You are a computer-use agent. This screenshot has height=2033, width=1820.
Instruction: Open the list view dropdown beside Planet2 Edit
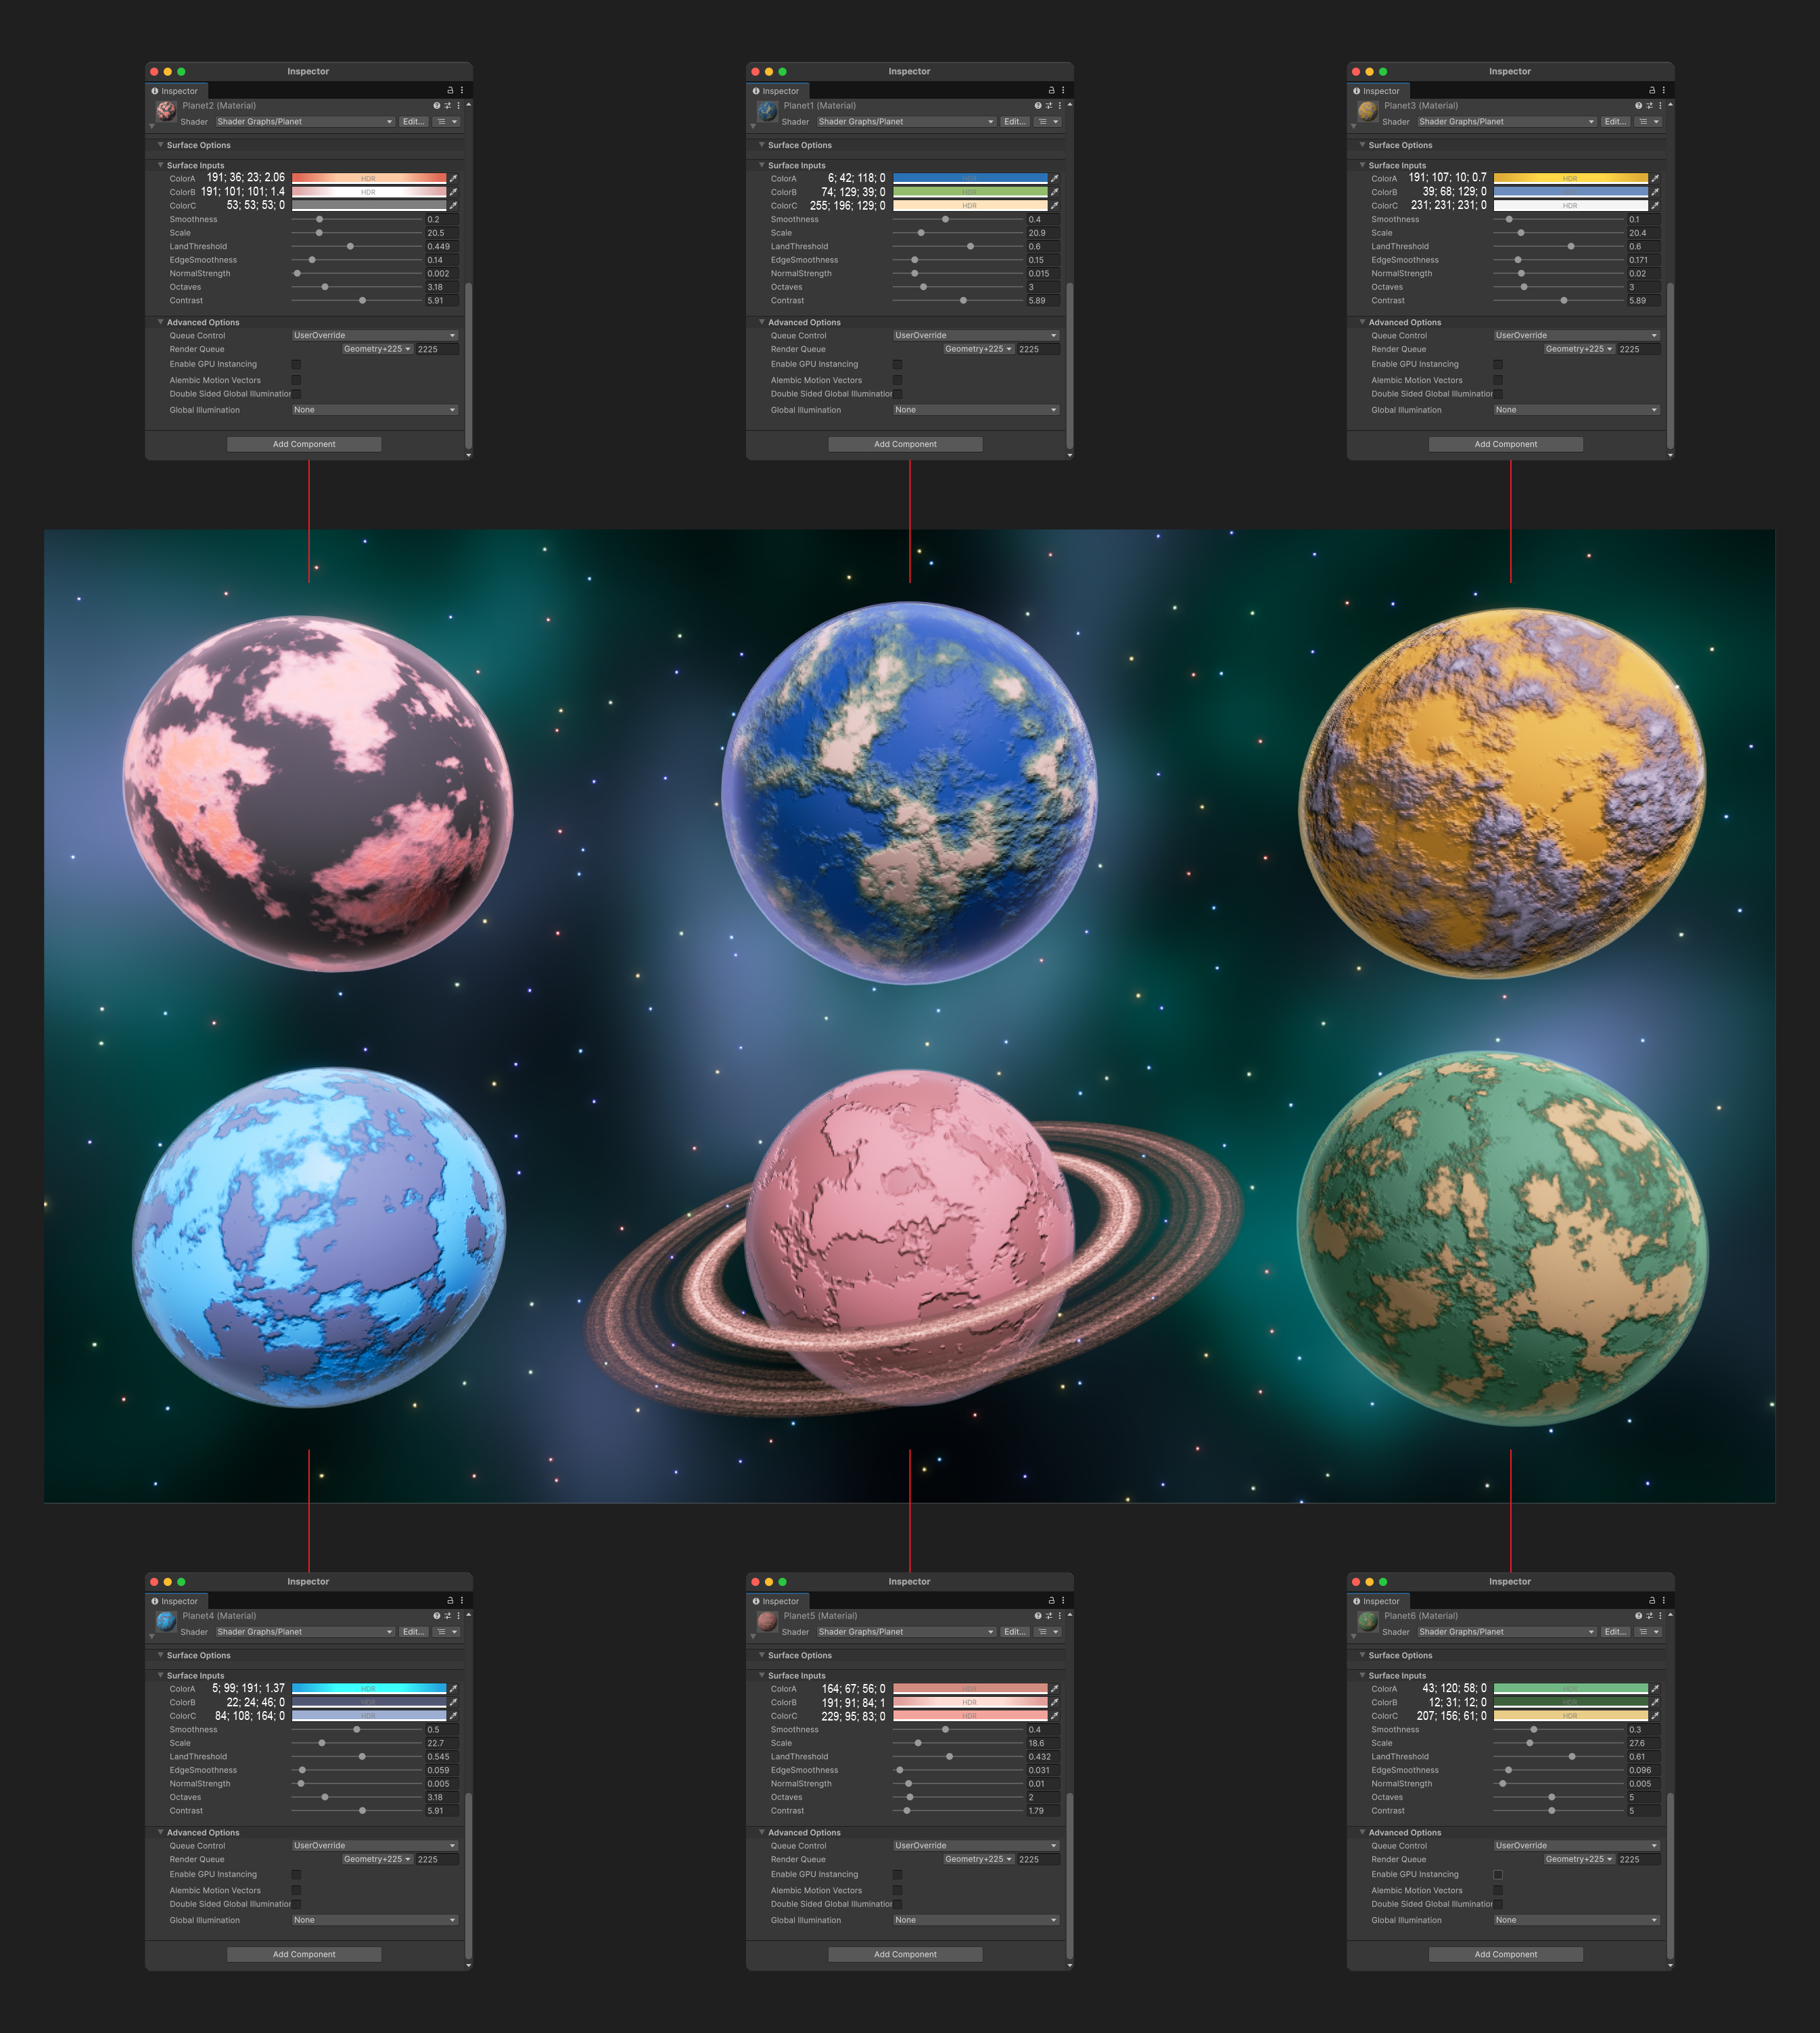click(446, 122)
